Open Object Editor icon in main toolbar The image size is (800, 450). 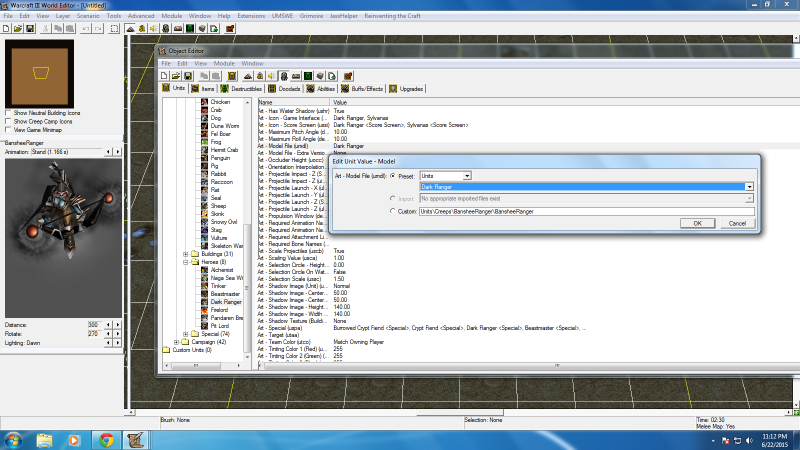166,29
